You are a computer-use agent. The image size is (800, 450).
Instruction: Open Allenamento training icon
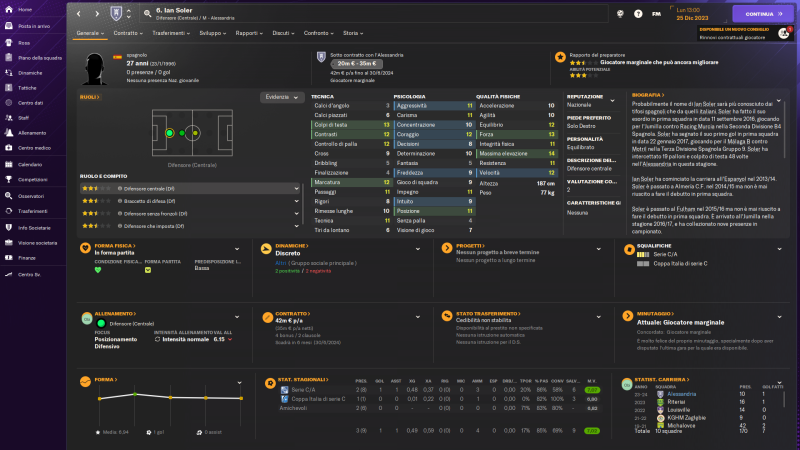coord(9,133)
